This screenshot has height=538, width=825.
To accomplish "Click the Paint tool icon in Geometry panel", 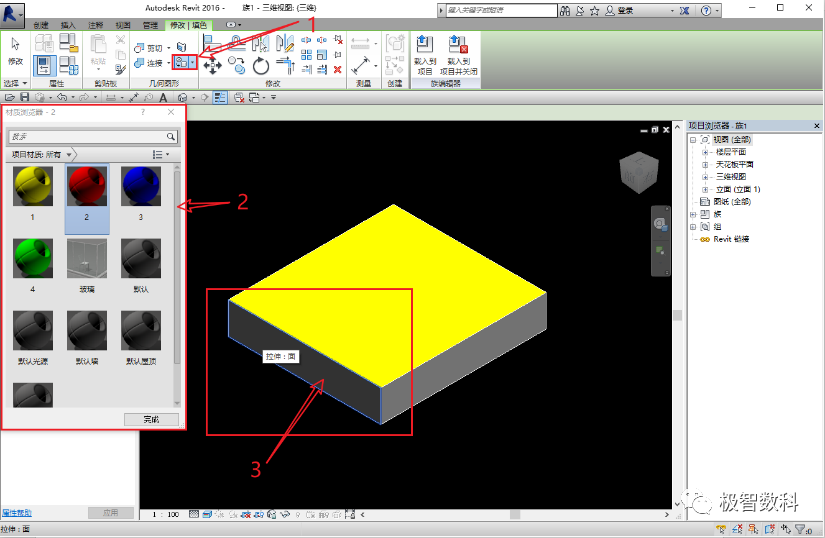I will [x=182, y=63].
